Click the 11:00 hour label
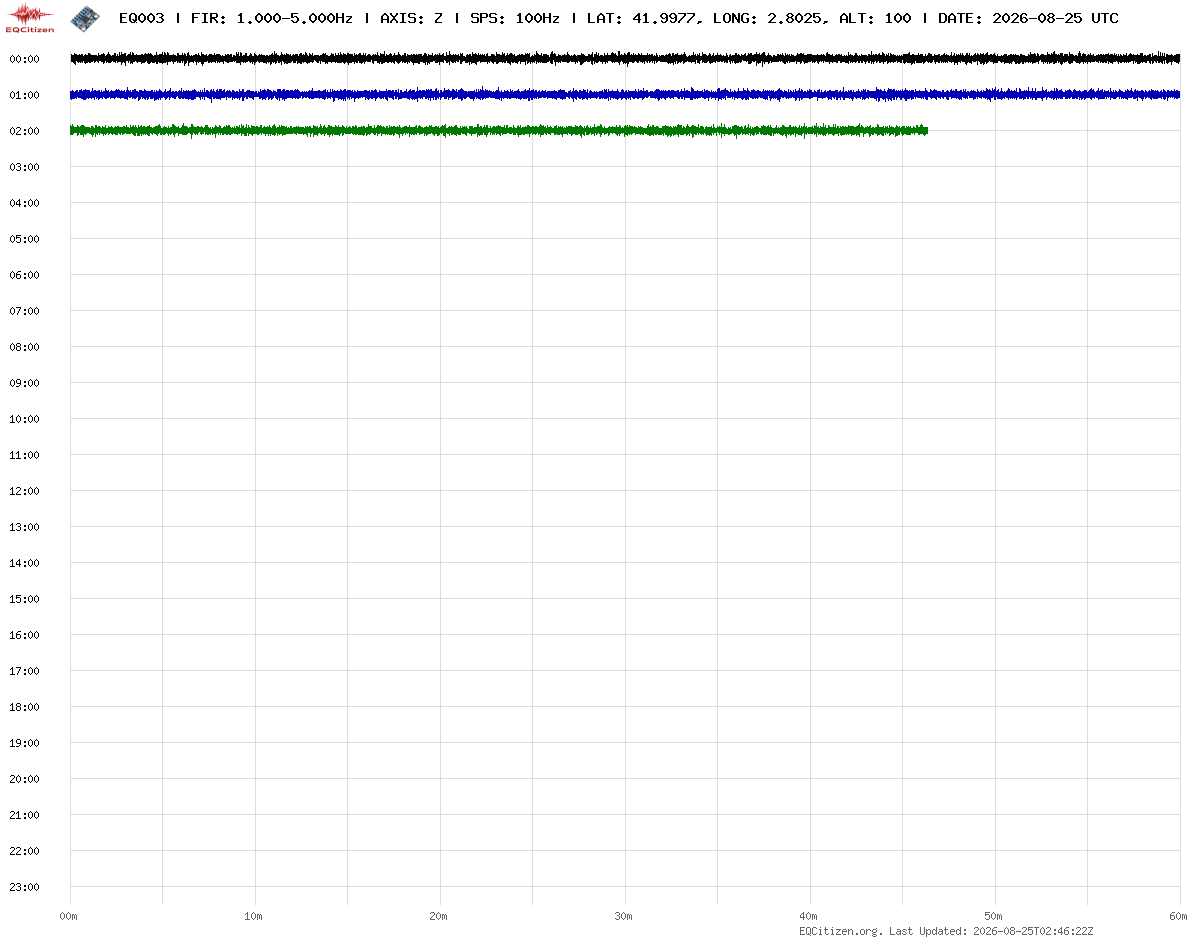 (x=24, y=455)
